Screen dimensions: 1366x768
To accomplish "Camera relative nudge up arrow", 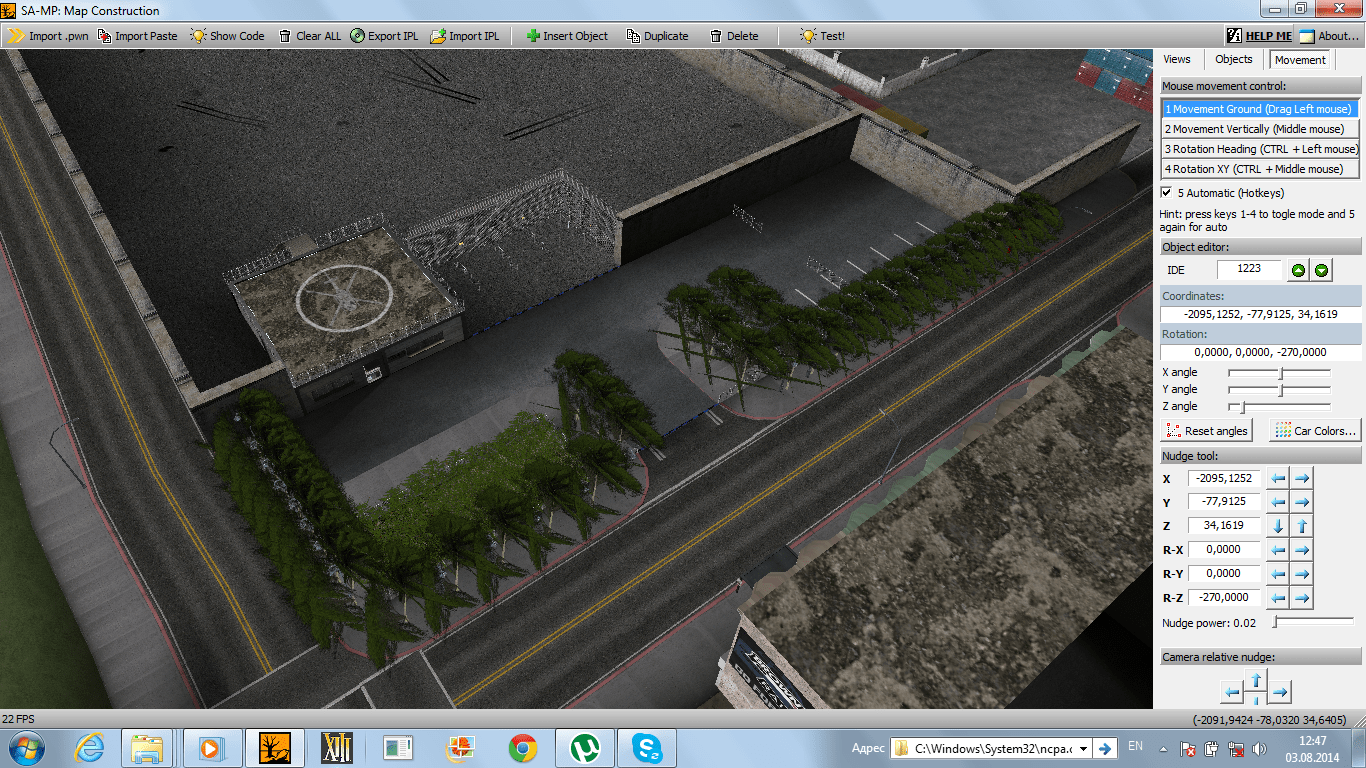I will click(1257, 680).
